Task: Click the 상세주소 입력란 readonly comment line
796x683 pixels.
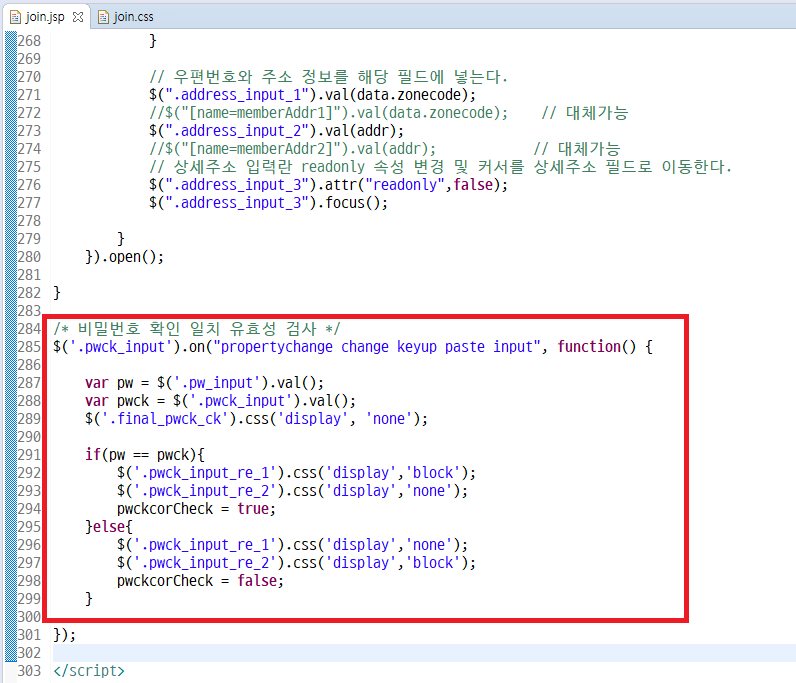Action: pyautogui.click(x=440, y=167)
